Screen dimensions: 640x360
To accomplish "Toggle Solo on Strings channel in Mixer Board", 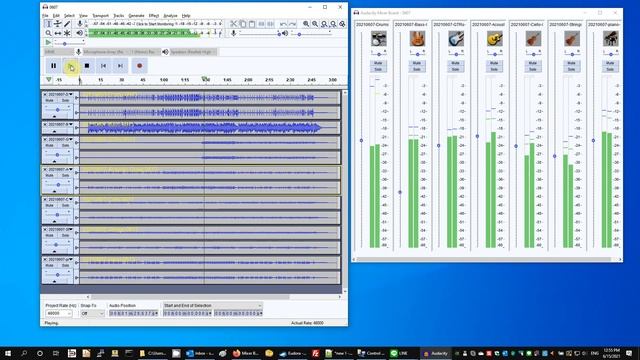I will coord(571,69).
